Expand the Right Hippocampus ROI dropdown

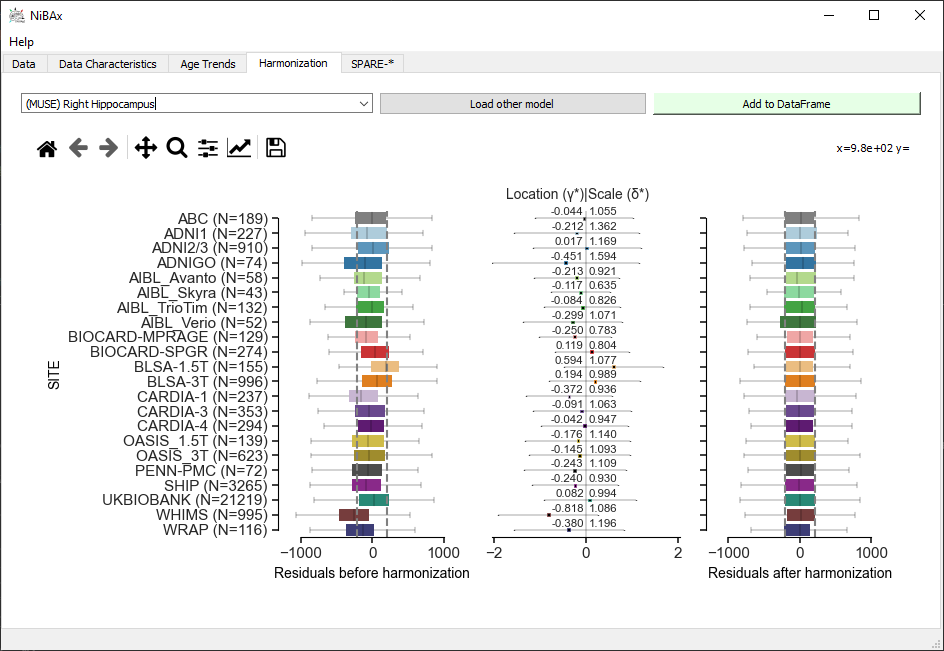point(364,104)
